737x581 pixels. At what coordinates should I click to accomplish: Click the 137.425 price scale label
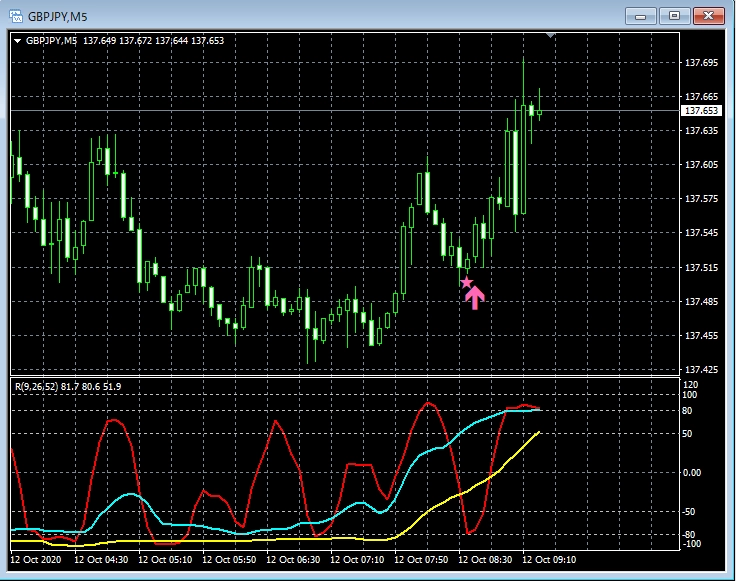tap(701, 370)
